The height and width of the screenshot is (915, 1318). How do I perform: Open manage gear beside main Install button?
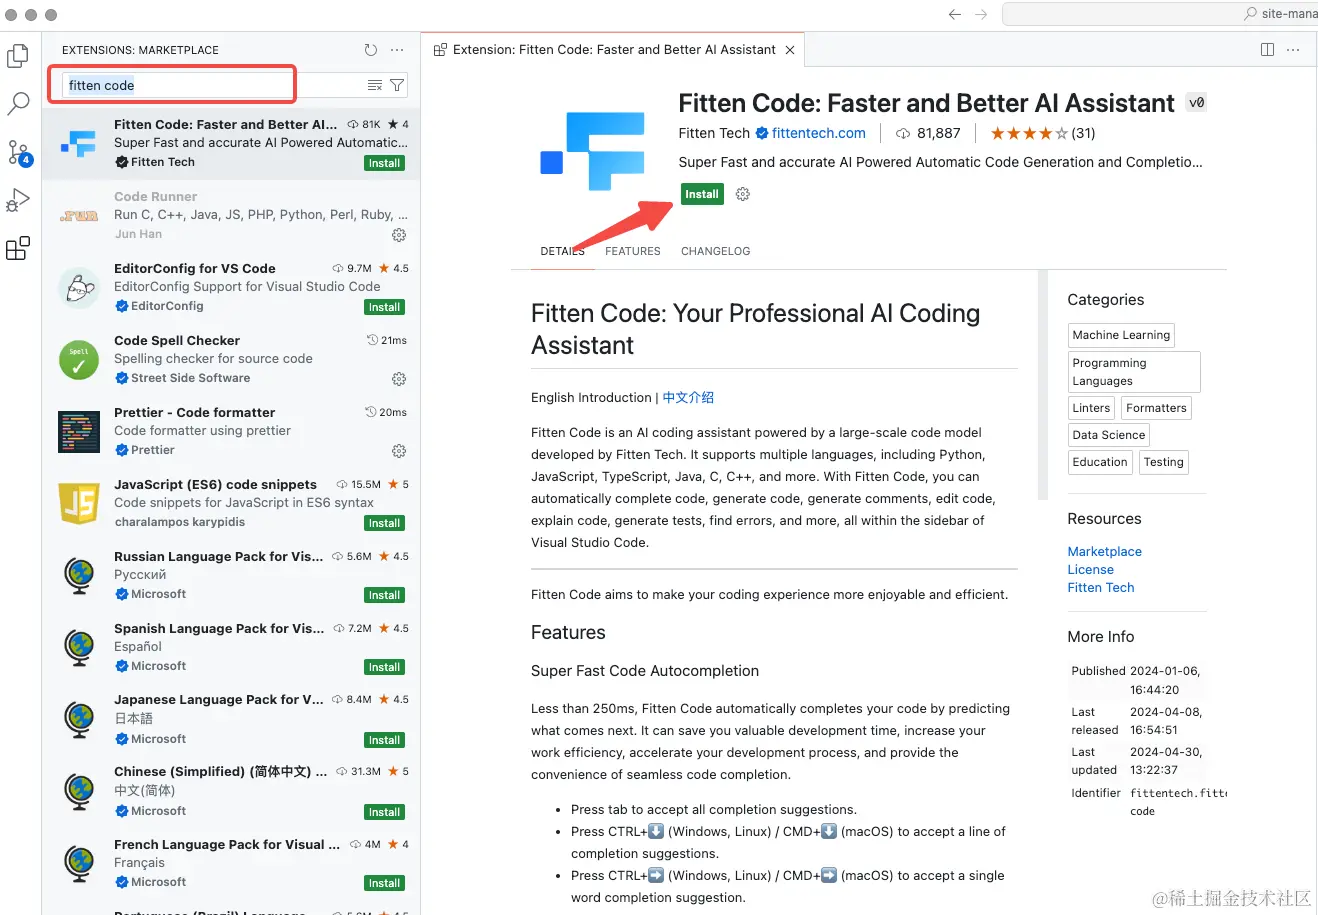[743, 194]
